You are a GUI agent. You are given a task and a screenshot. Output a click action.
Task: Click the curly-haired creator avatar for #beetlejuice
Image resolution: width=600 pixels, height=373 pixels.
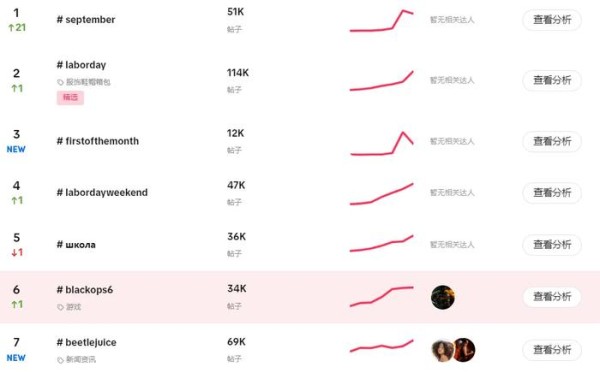point(443,350)
